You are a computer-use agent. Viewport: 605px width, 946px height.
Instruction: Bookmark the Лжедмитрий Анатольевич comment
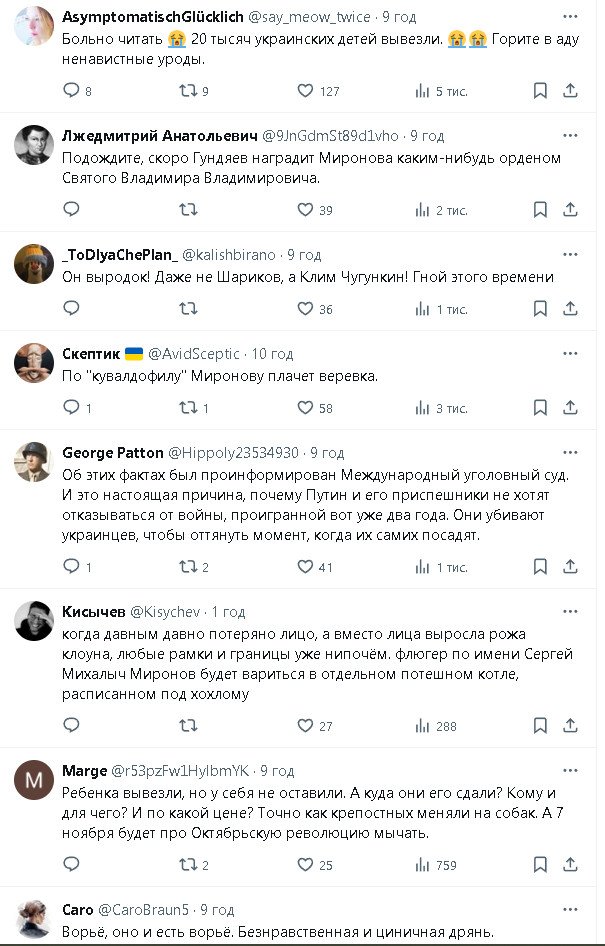click(540, 210)
